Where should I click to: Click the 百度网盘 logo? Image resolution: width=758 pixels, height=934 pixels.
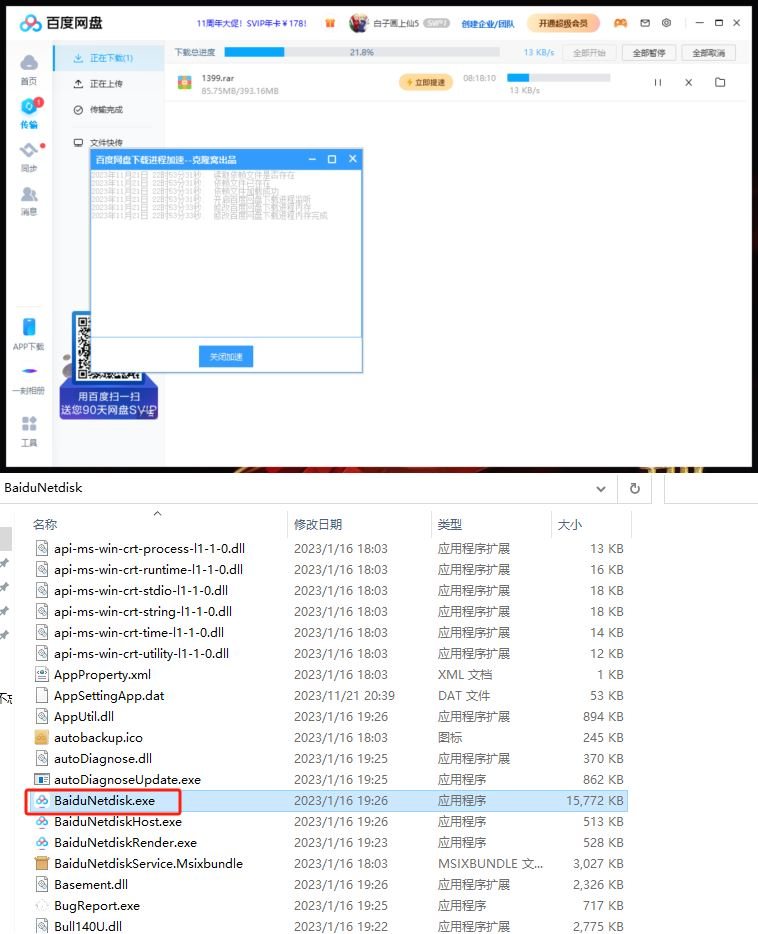tap(61, 23)
